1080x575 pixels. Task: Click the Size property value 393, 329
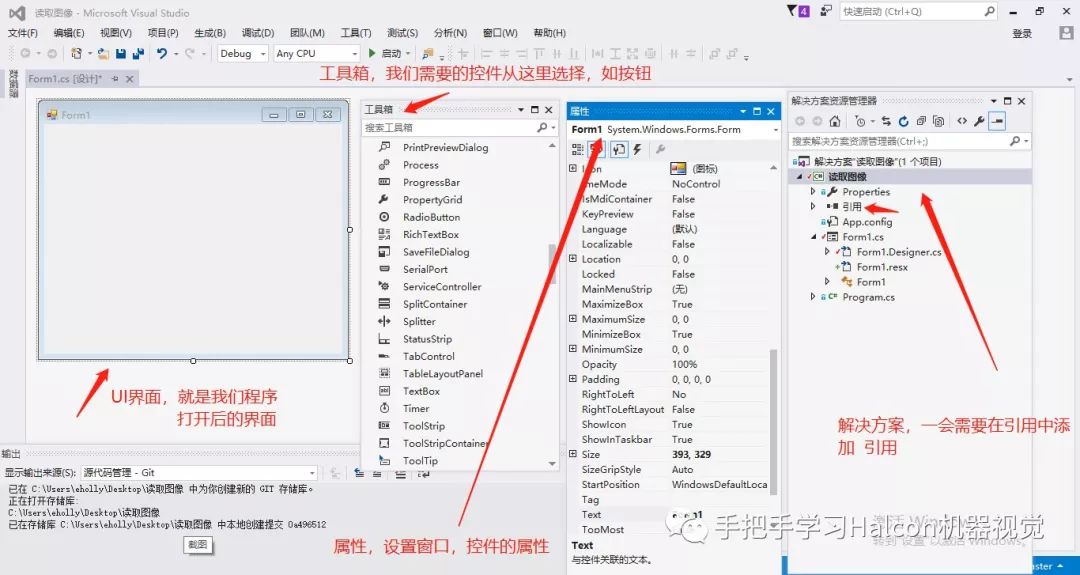coord(691,454)
